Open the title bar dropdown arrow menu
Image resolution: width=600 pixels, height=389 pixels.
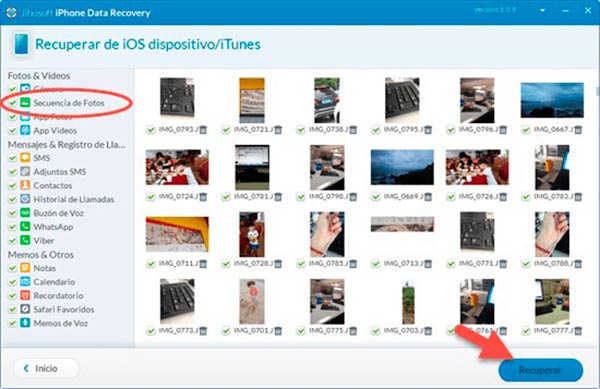(x=543, y=10)
